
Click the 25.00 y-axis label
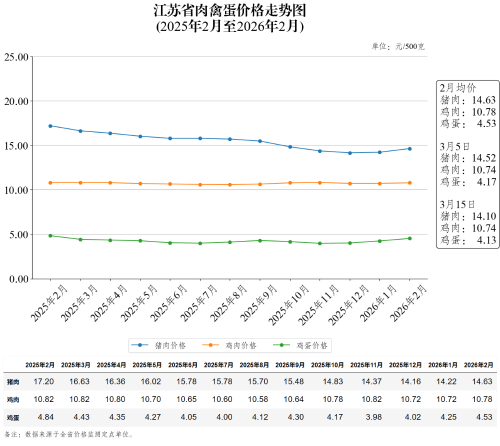(16, 57)
